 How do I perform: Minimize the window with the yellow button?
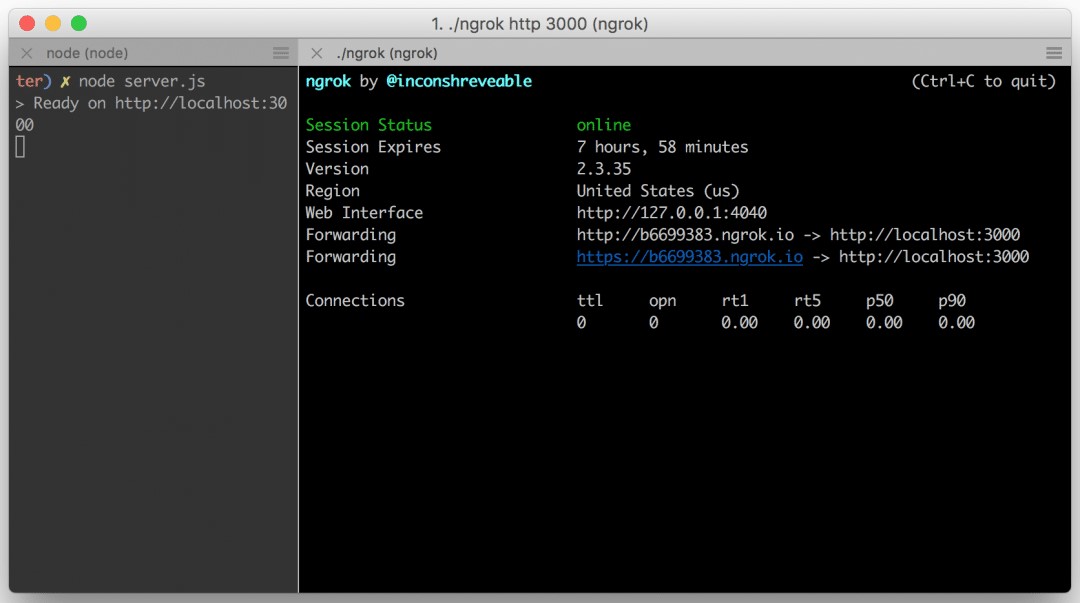53,23
